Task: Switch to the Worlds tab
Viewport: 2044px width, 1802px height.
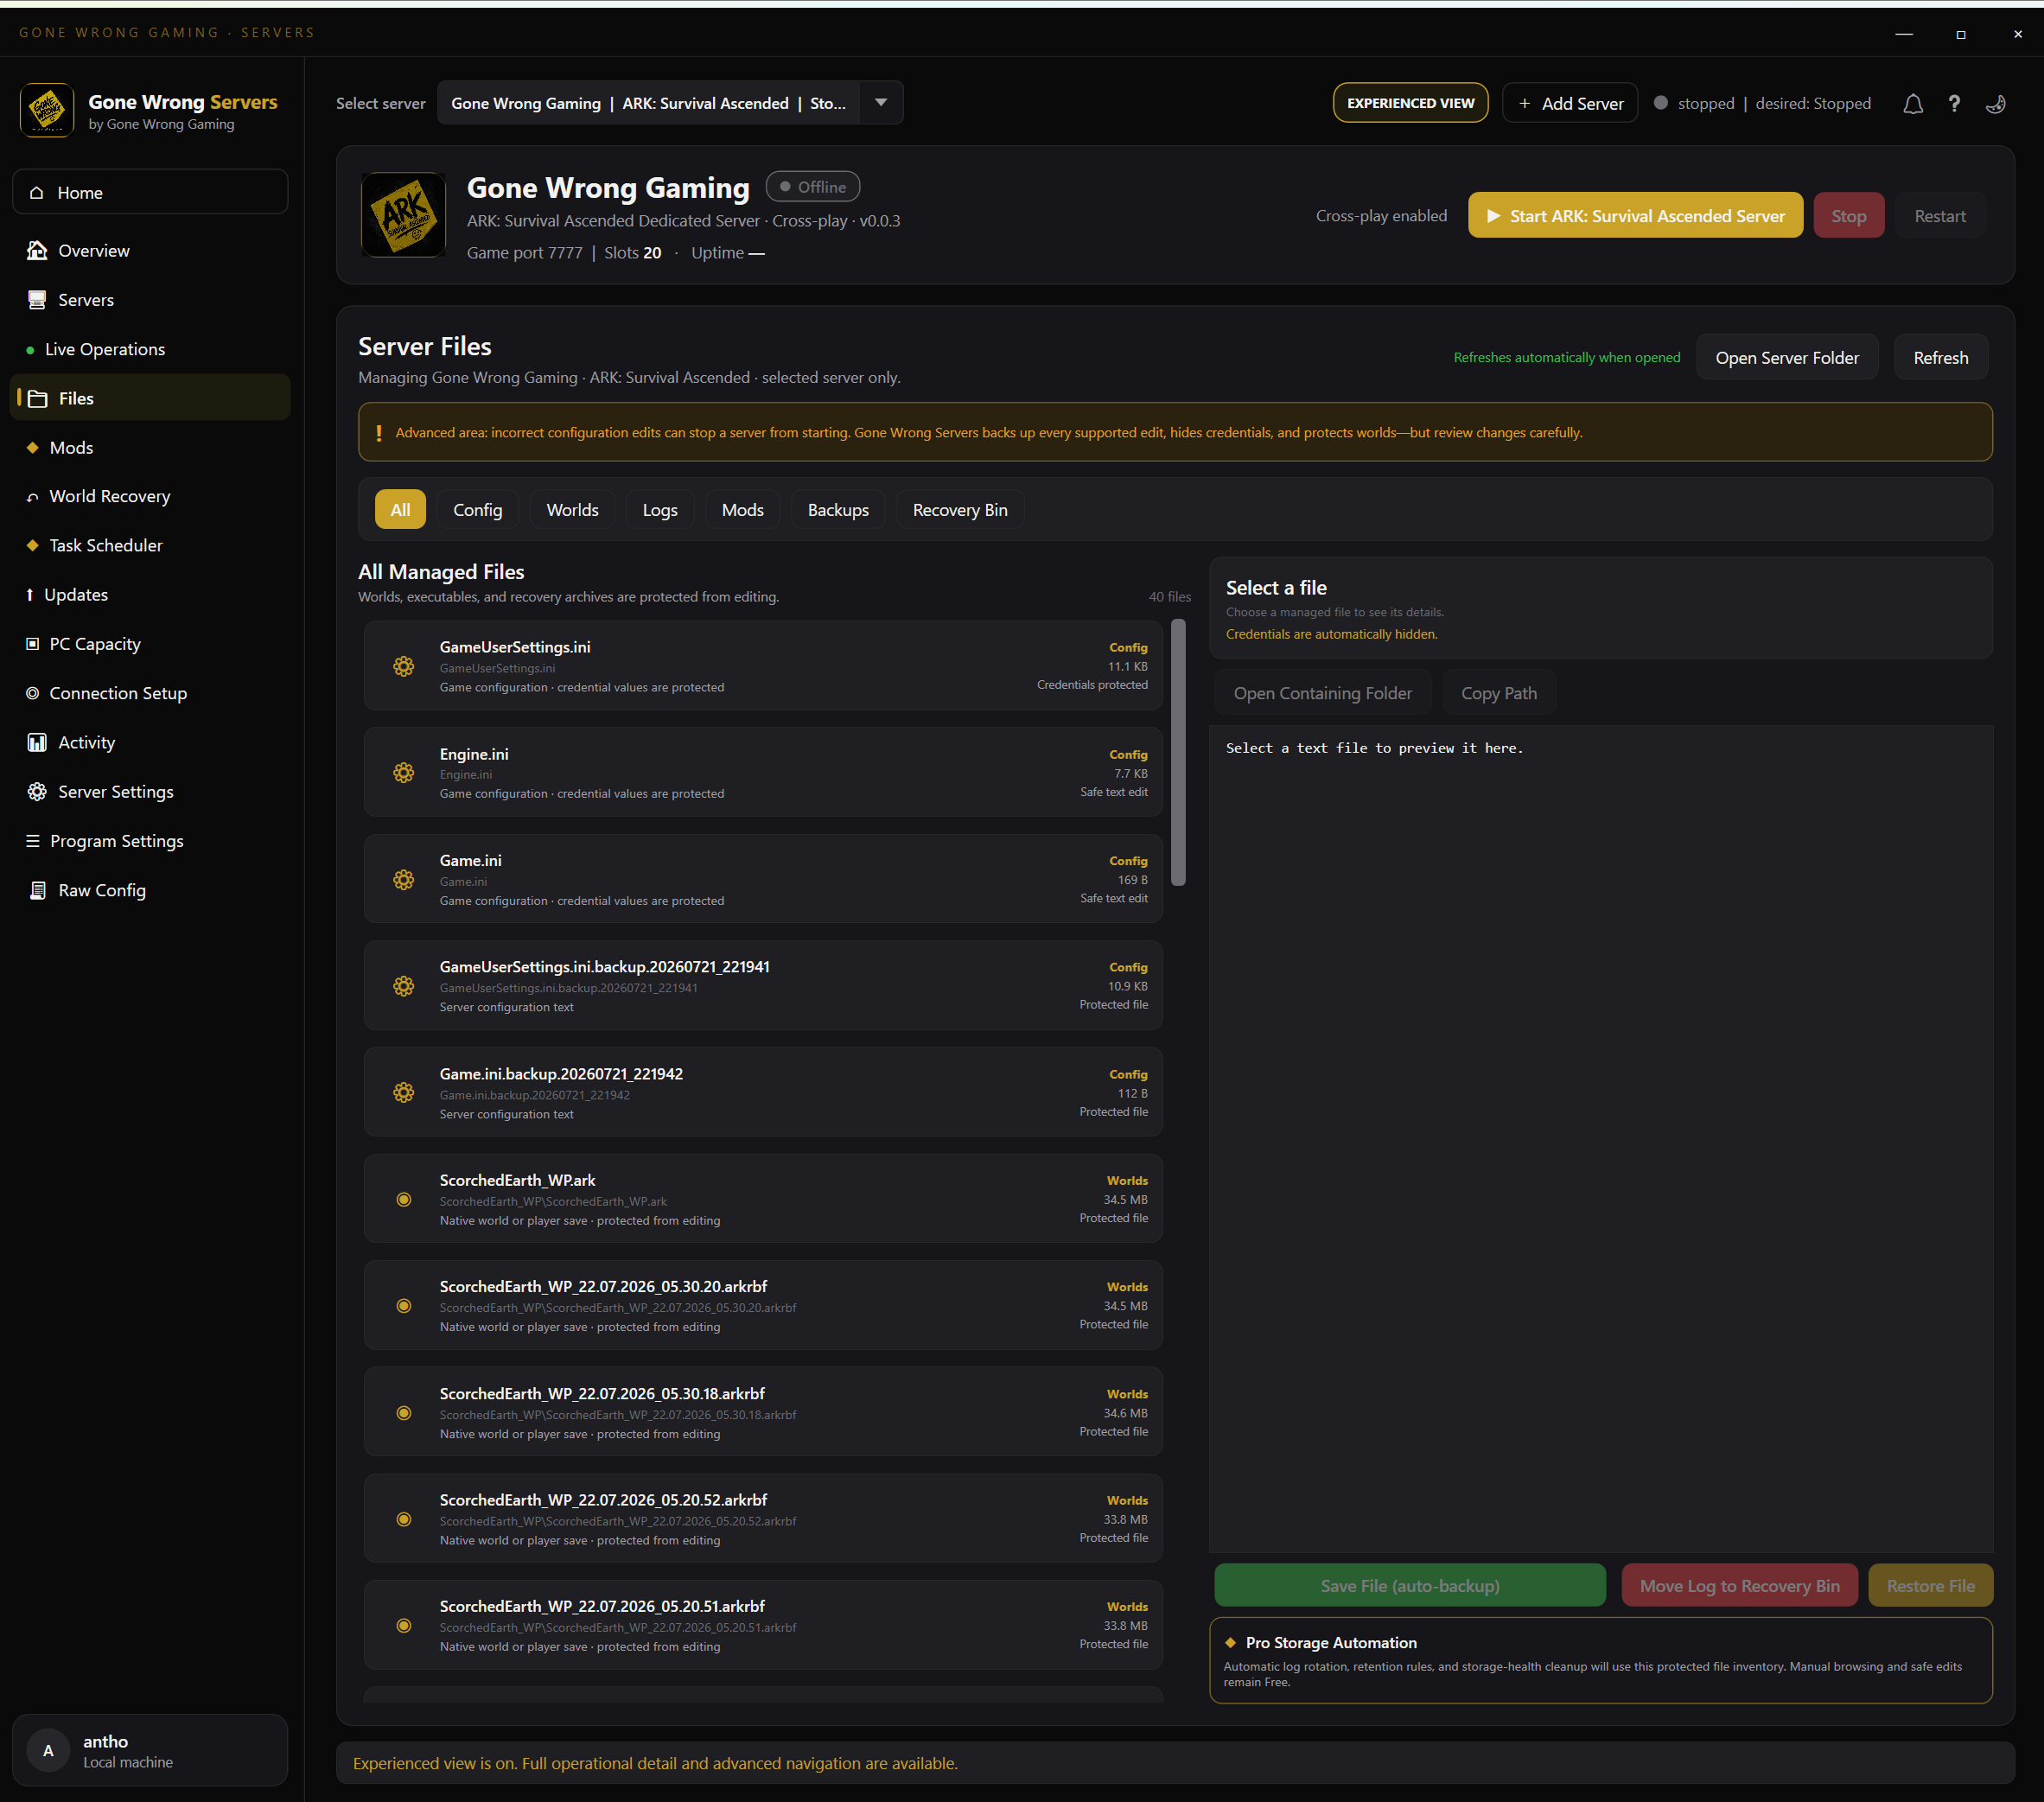Action: coord(572,509)
